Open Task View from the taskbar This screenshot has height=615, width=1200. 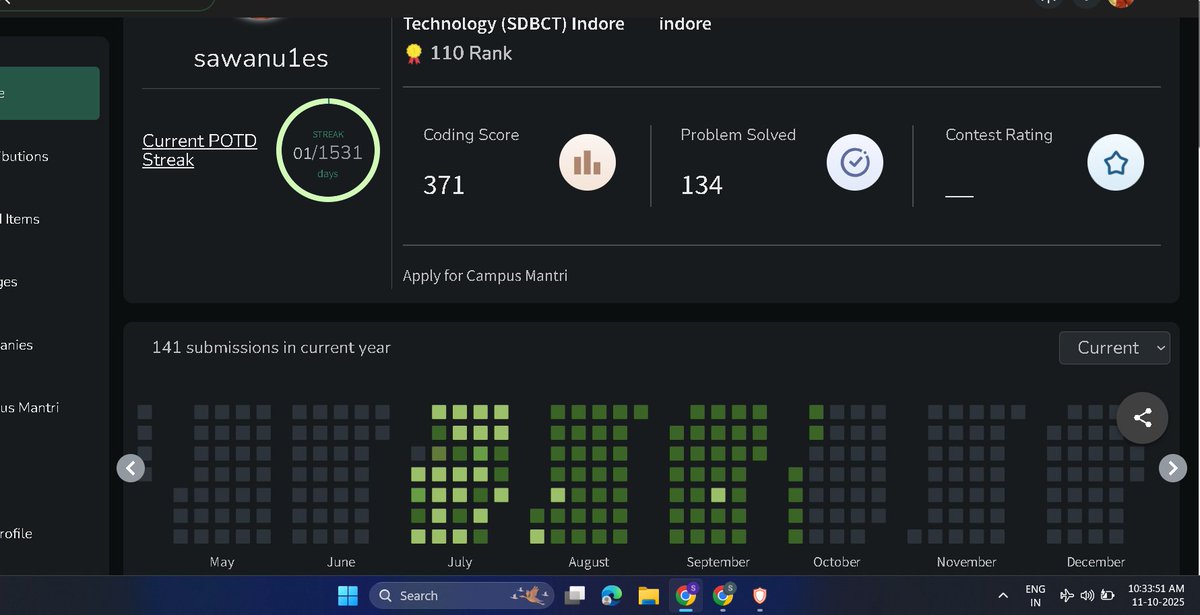pos(575,596)
